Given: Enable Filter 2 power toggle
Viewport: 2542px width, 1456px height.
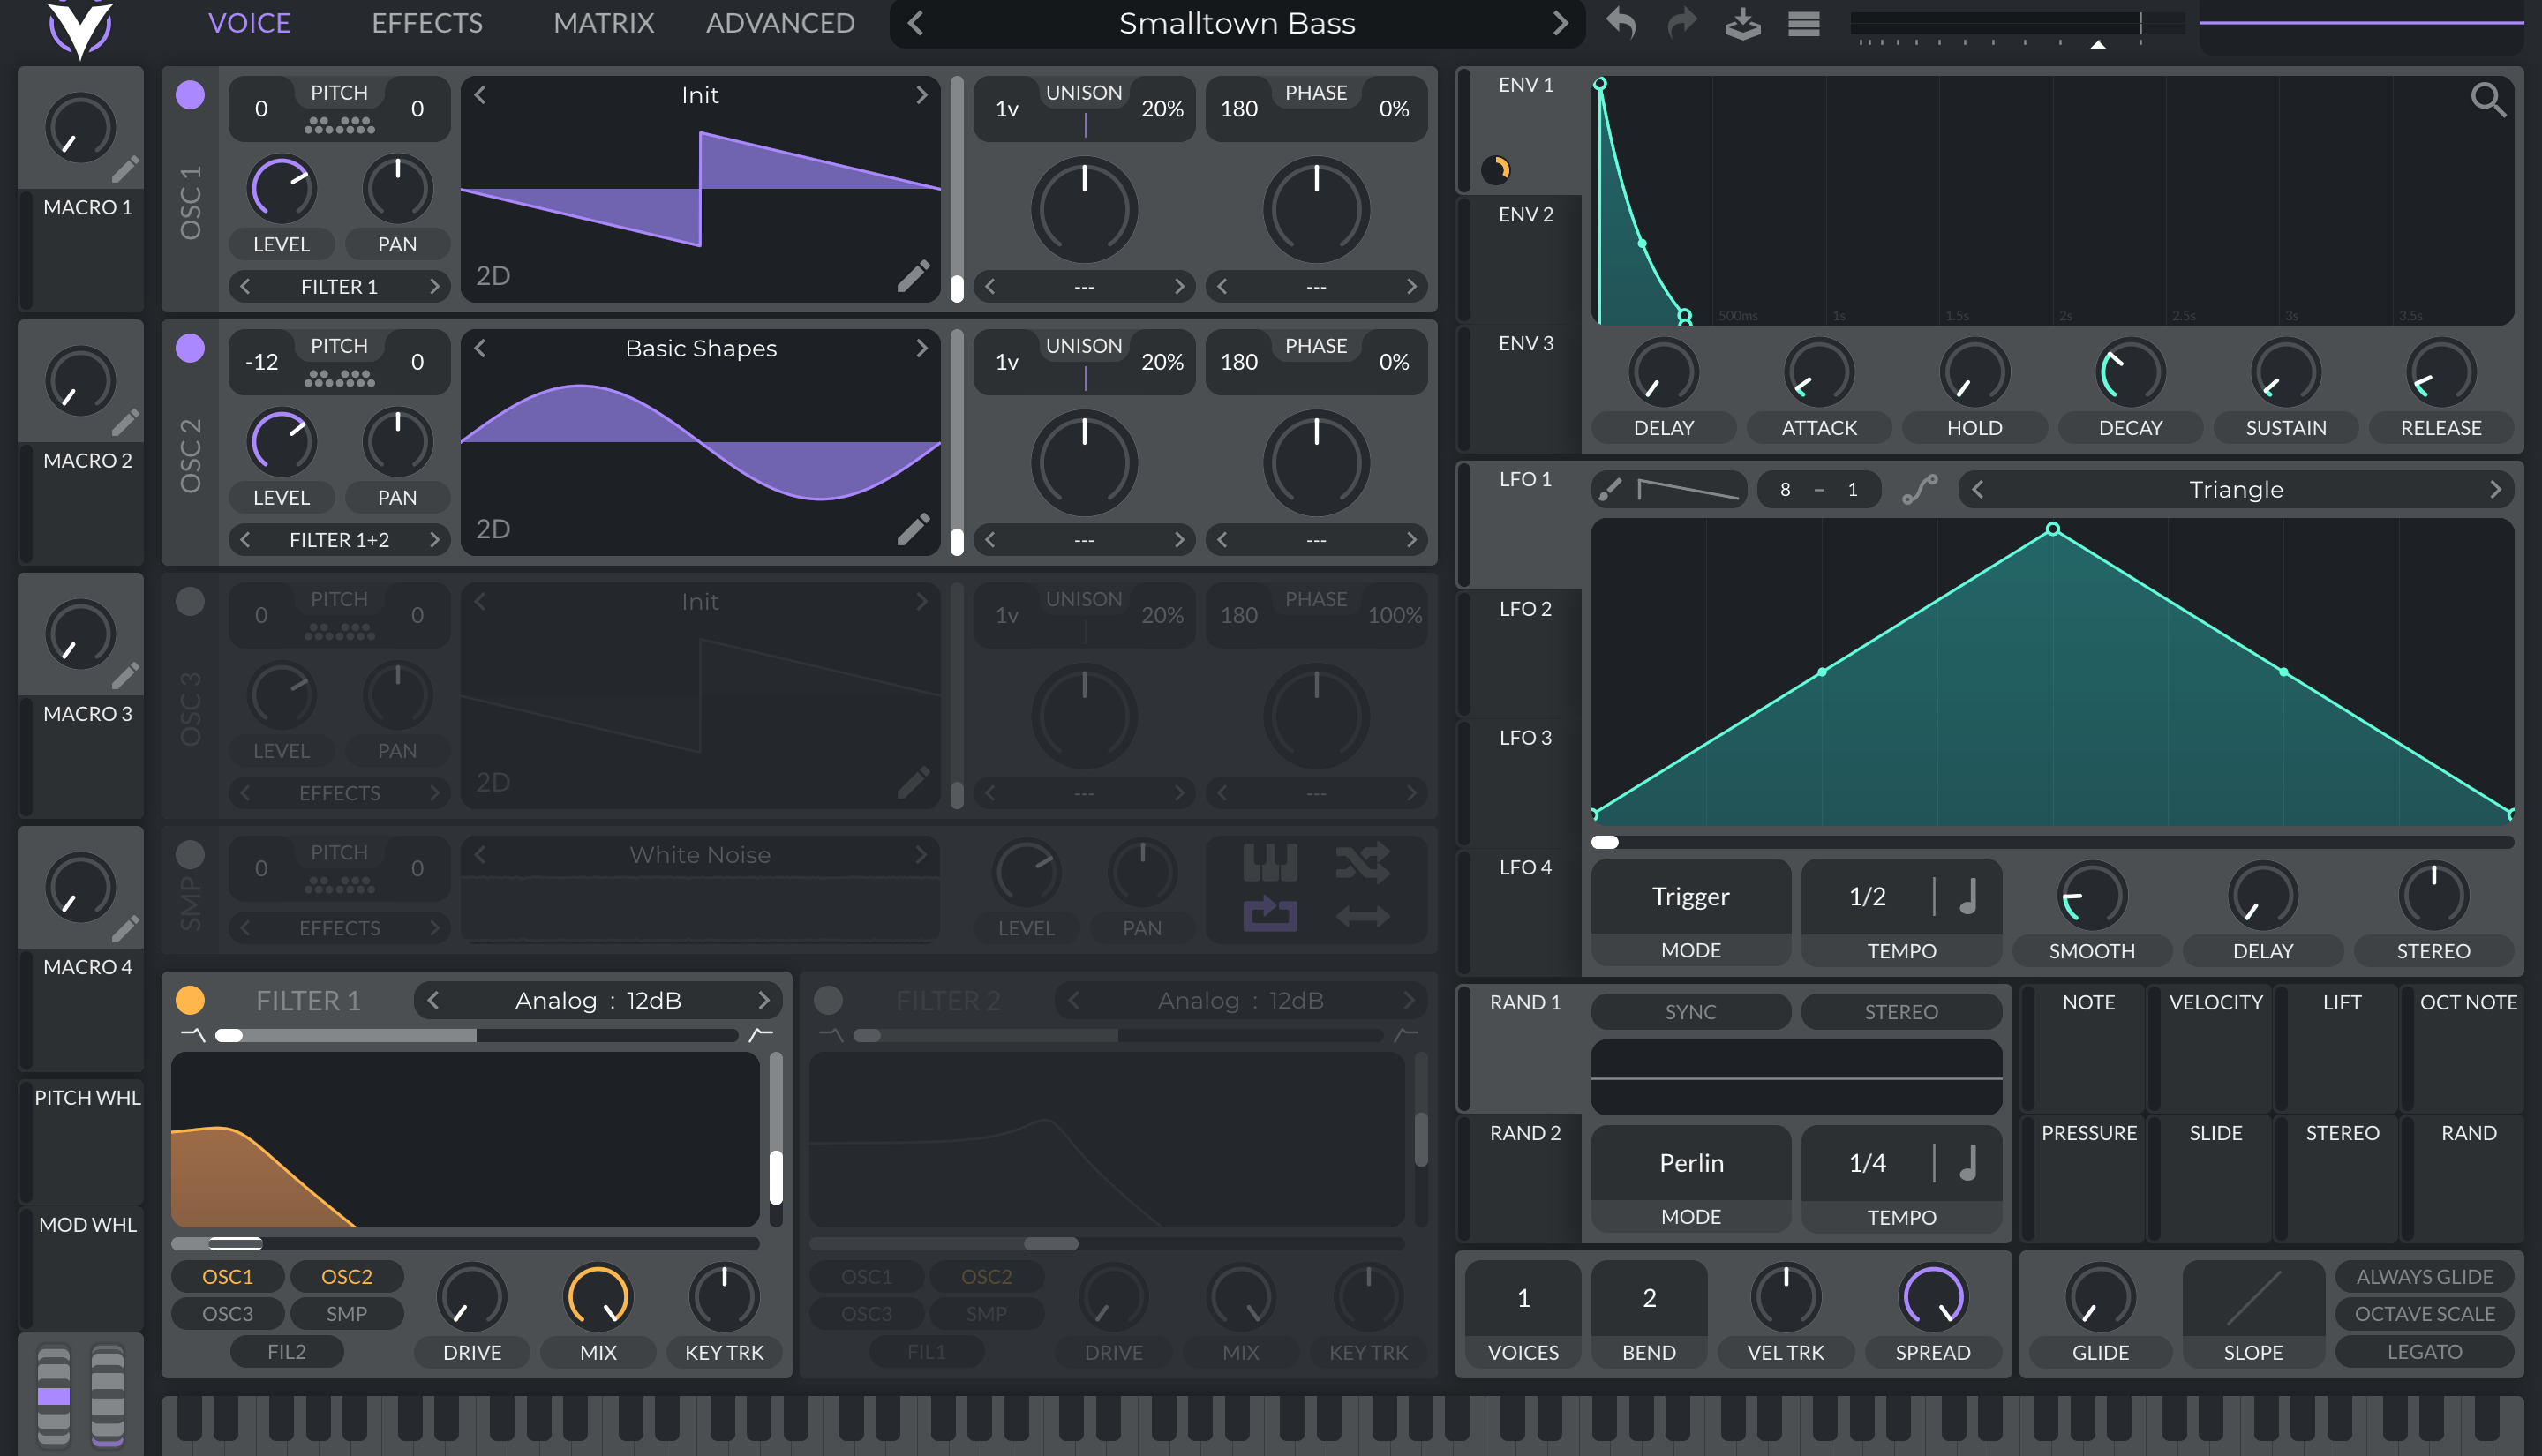Looking at the screenshot, I should click(x=828, y=1000).
